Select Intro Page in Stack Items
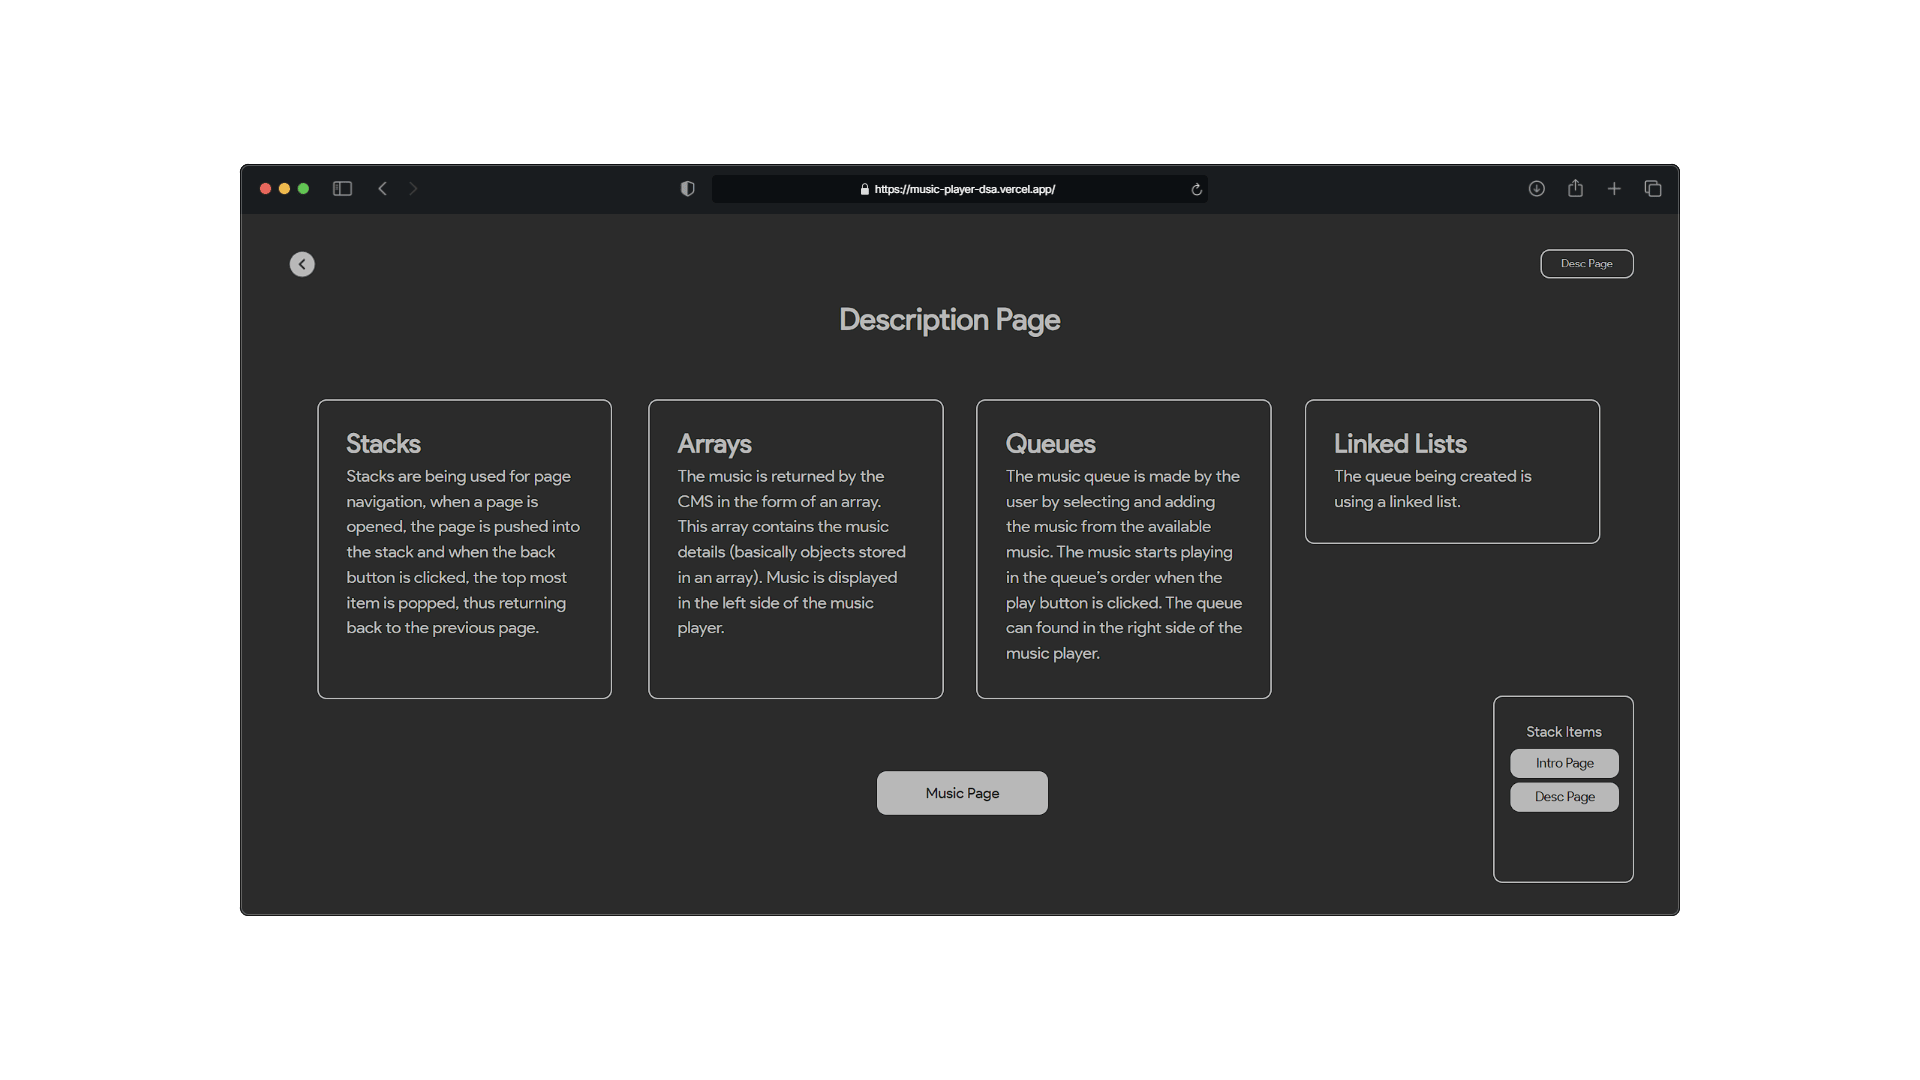The height and width of the screenshot is (1080, 1920). pyautogui.click(x=1564, y=763)
